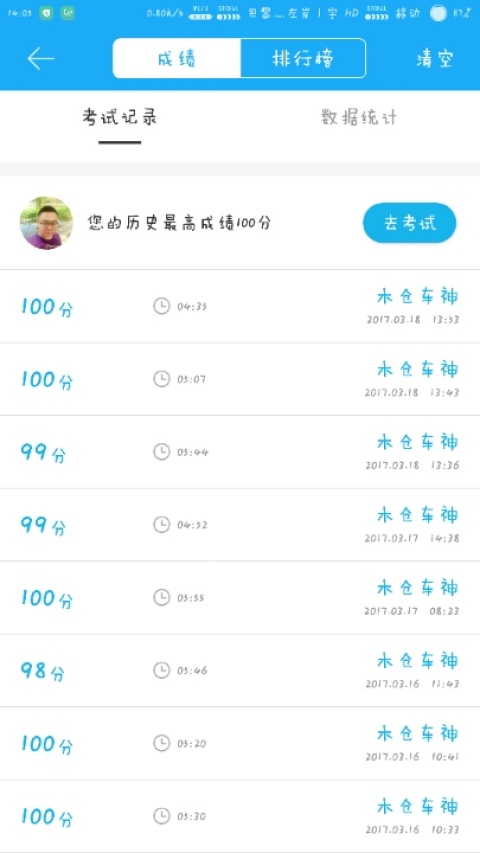This screenshot has width=480, height=853.
Task: Click the clock icon beside 03:44
Action: pos(161,452)
